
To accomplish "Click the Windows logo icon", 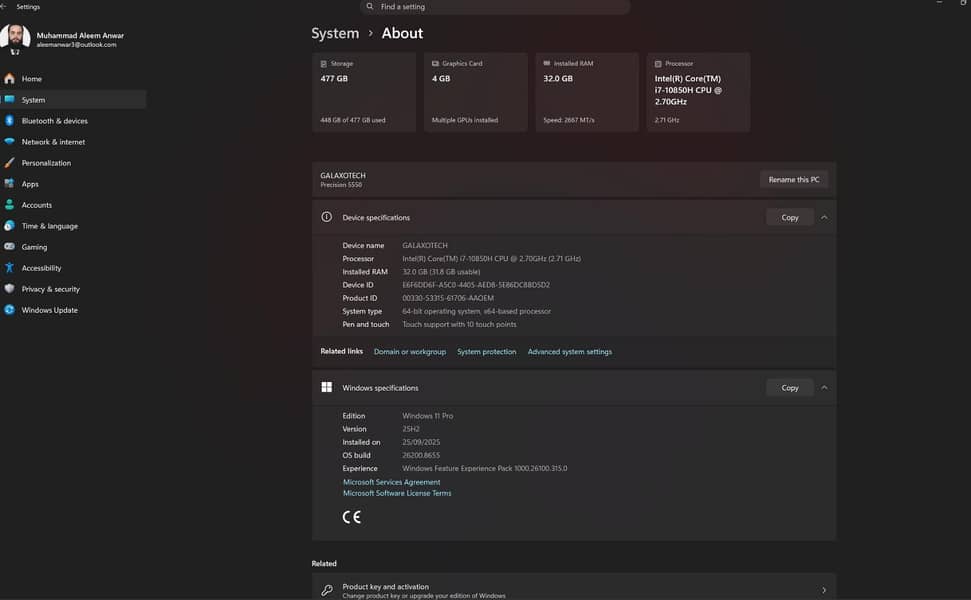I will 326,387.
